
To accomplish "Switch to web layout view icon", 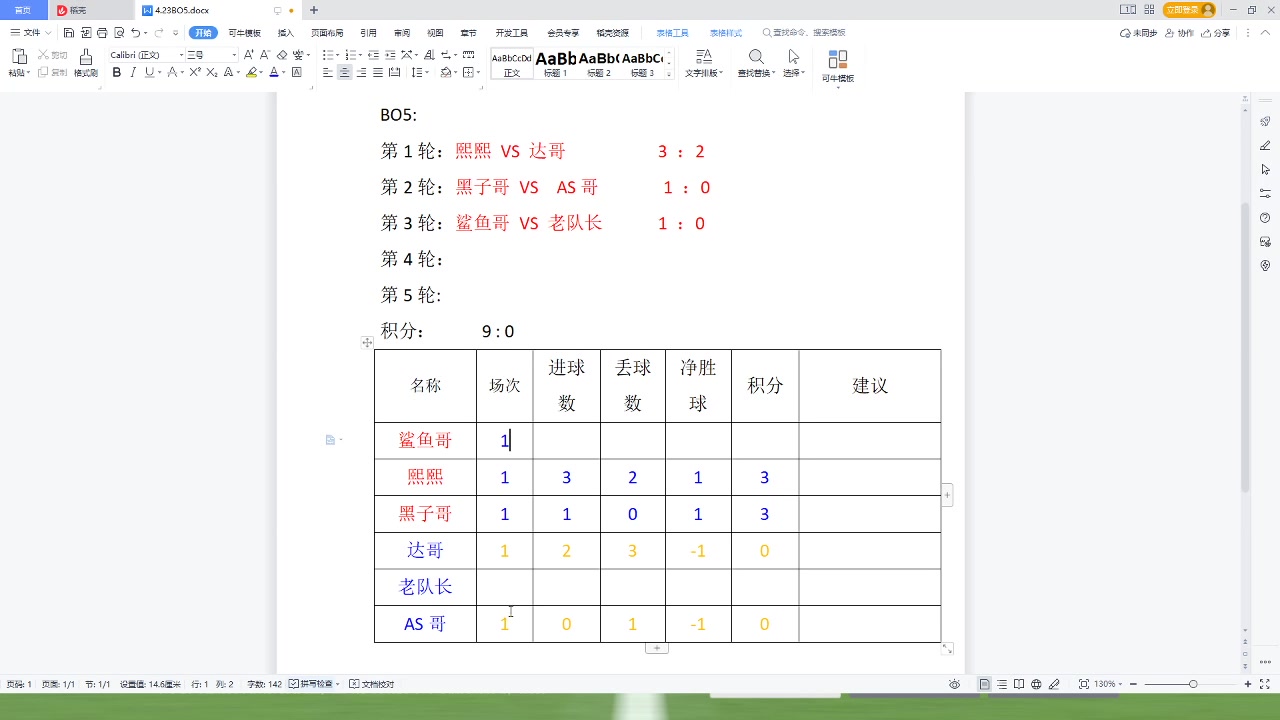I will pyautogui.click(x=1036, y=684).
